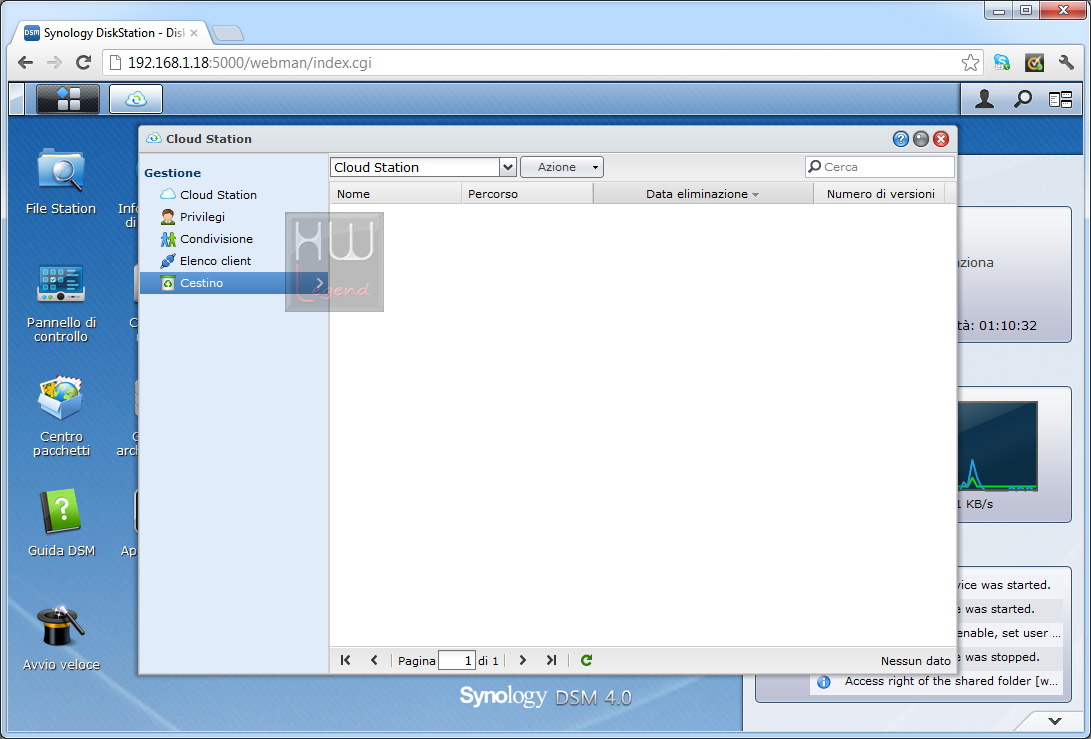Click the browser address bar

tap(541, 63)
